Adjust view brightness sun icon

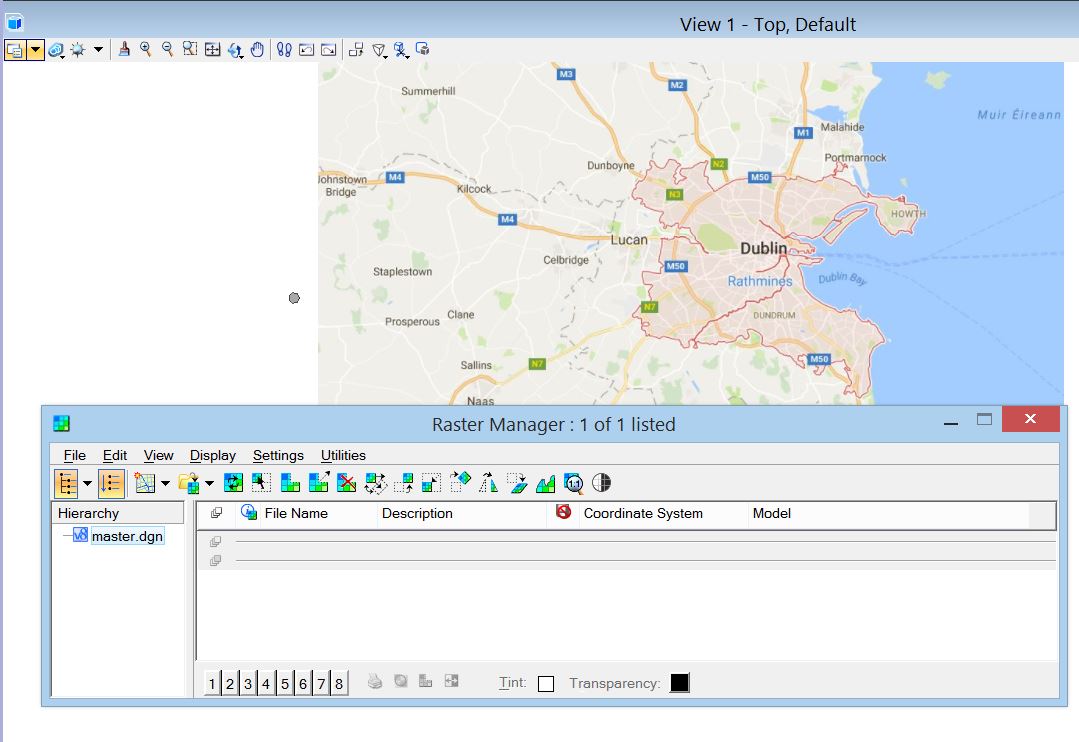coord(78,50)
